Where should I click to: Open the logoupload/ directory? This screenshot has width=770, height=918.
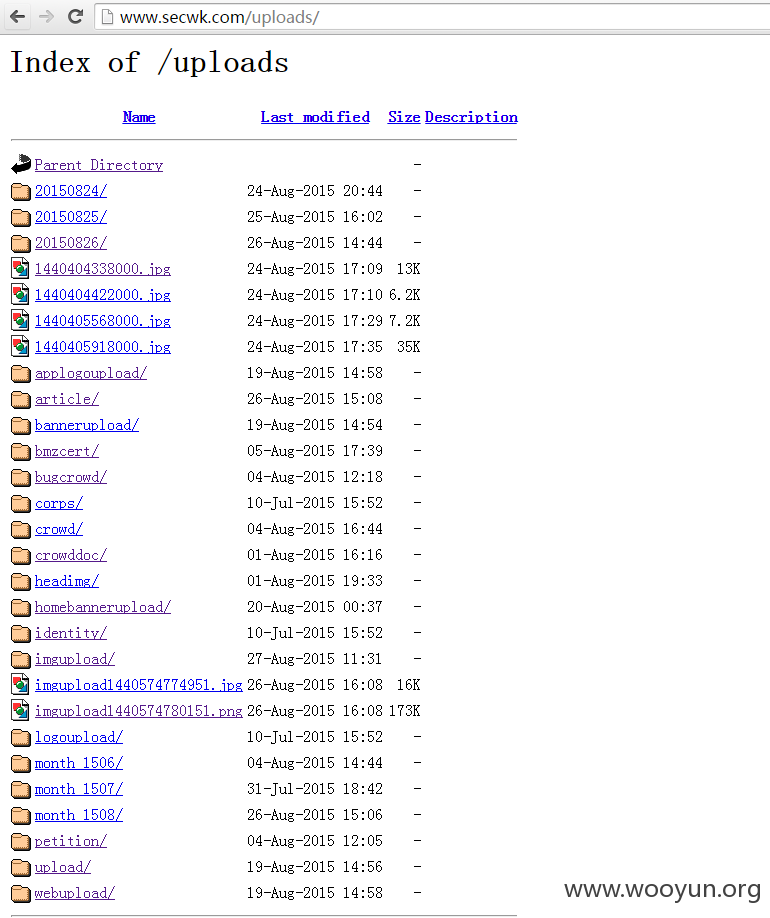[78, 737]
